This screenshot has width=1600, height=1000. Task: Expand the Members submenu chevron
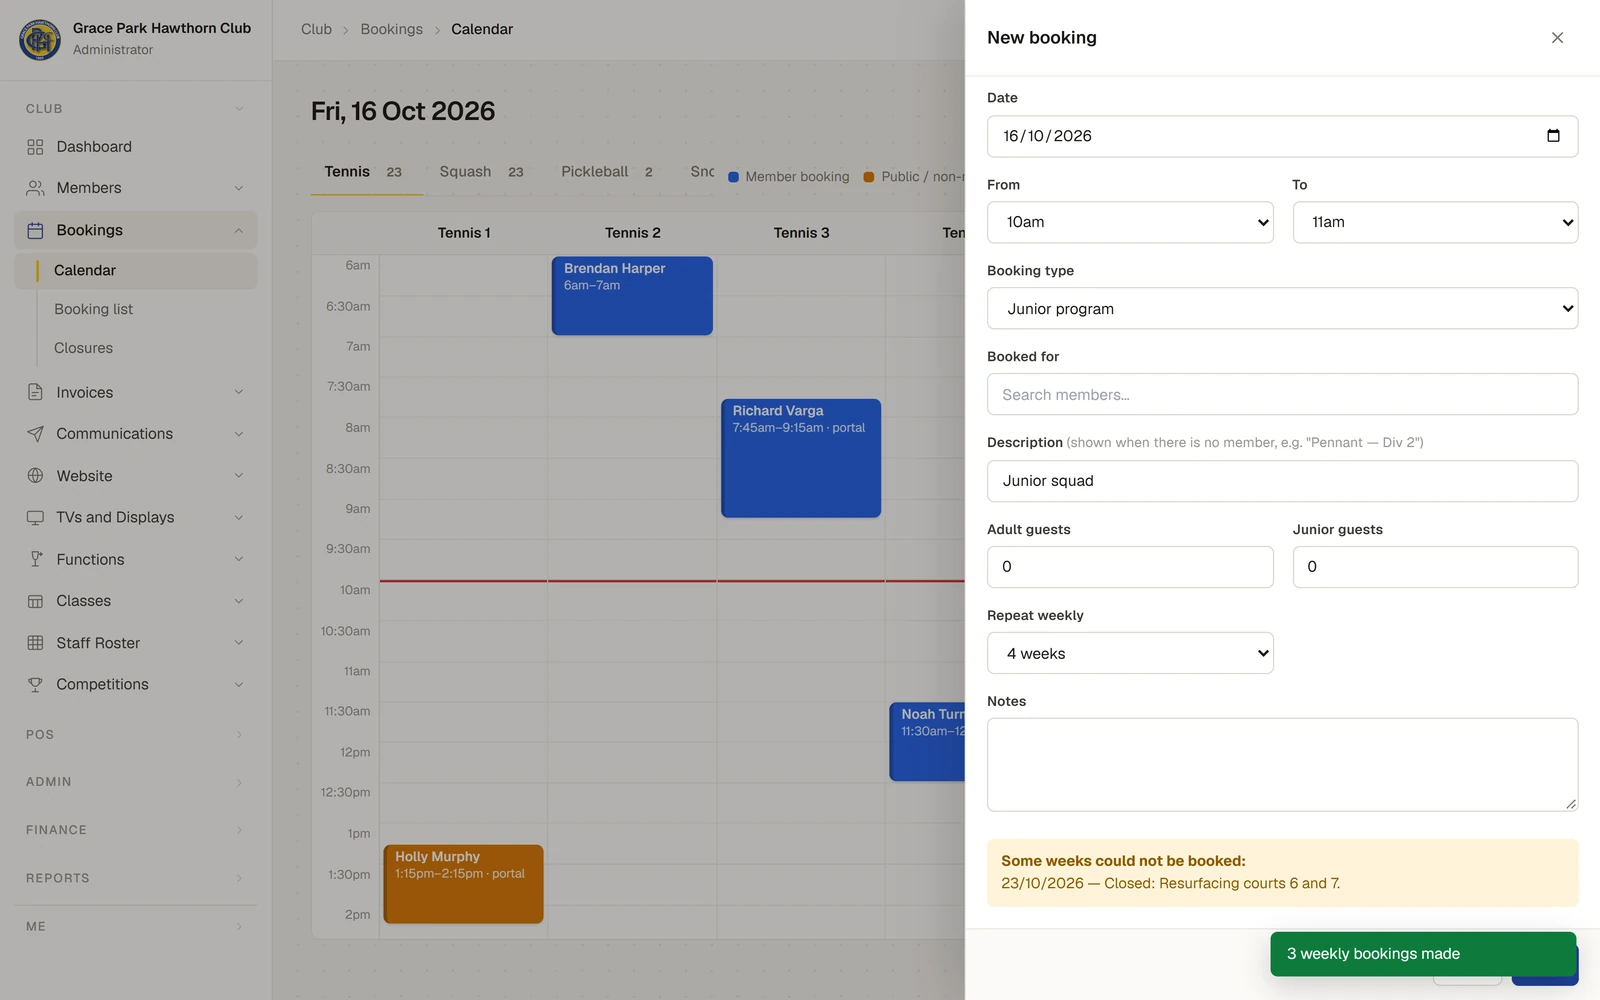coord(239,188)
